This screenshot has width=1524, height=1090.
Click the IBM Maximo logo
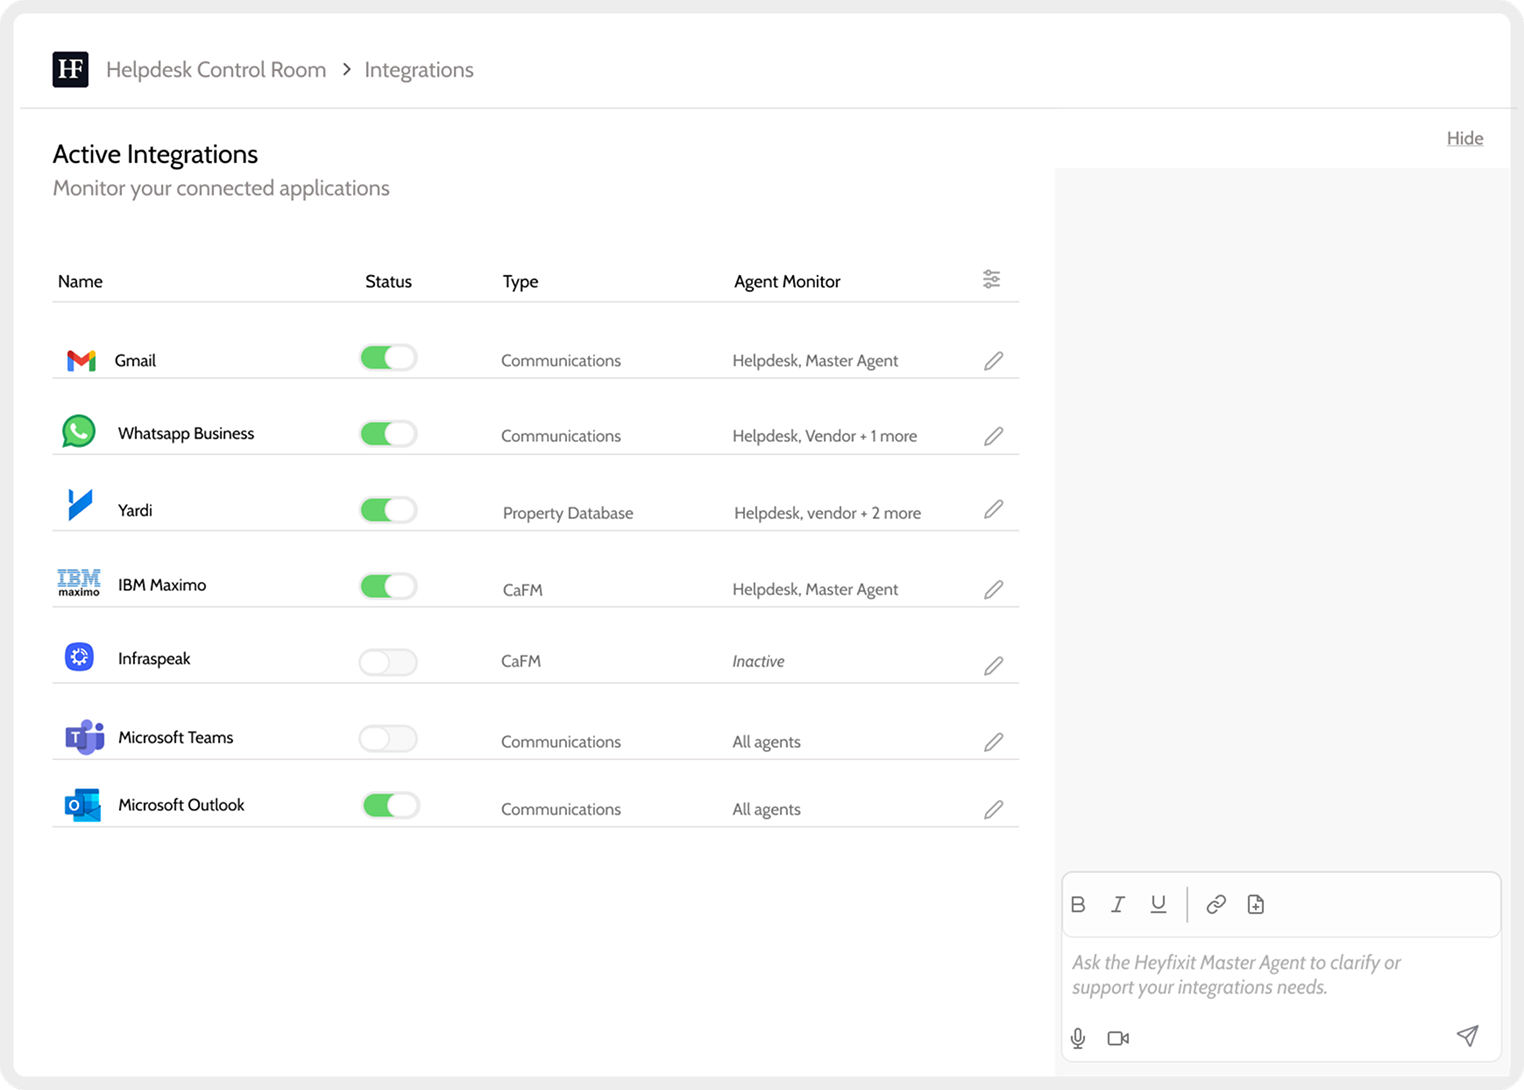(79, 583)
